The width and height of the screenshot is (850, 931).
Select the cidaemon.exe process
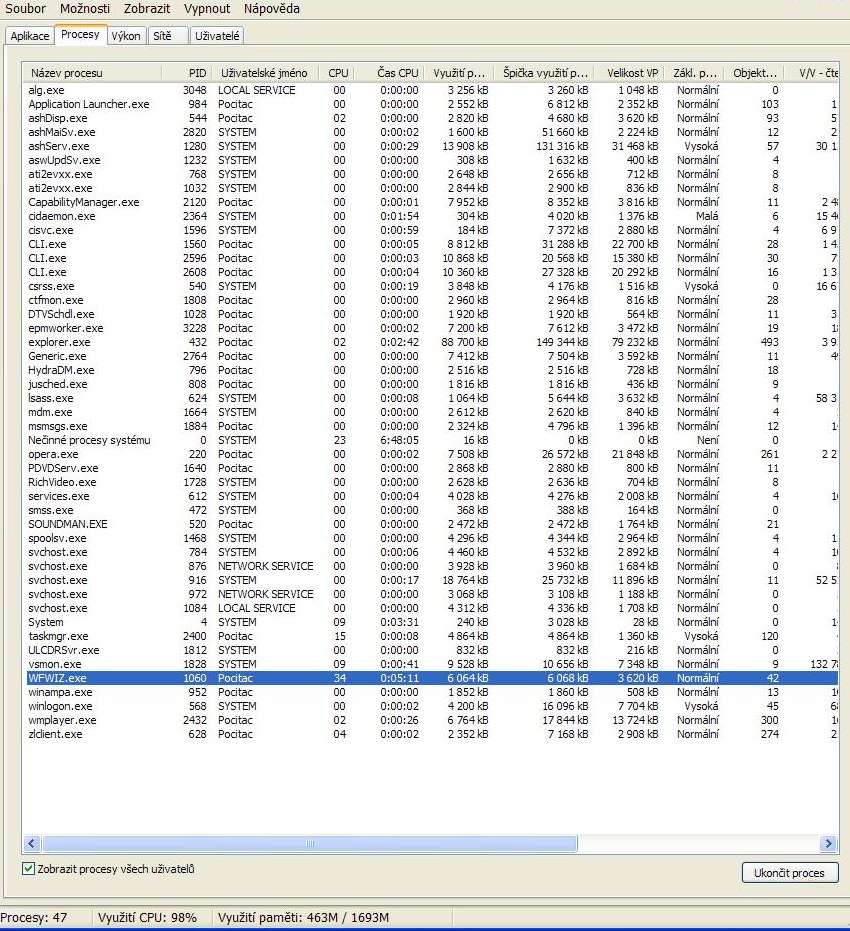pyautogui.click(x=432, y=216)
